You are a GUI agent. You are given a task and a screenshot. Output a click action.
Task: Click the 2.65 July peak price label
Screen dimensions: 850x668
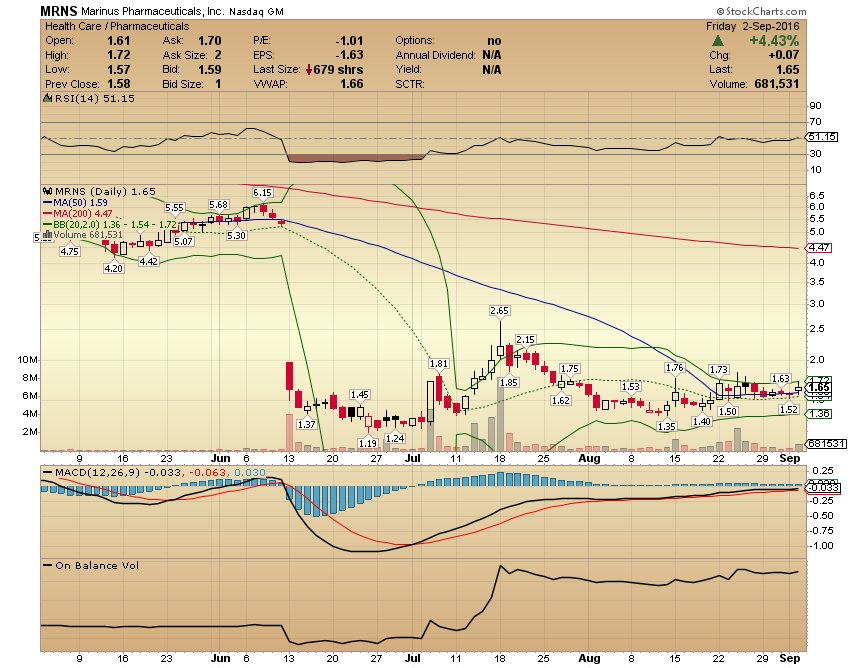coord(499,311)
